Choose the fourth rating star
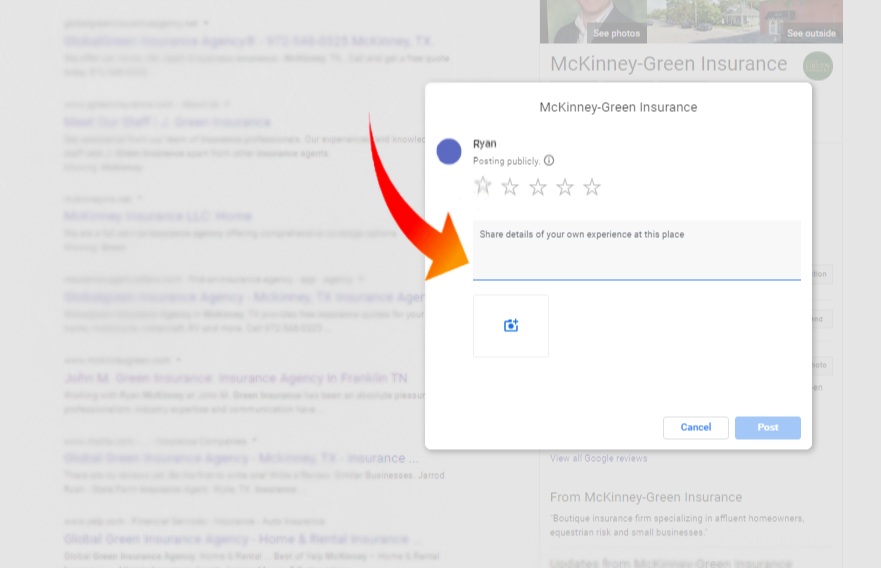This screenshot has width=881, height=568. point(565,187)
